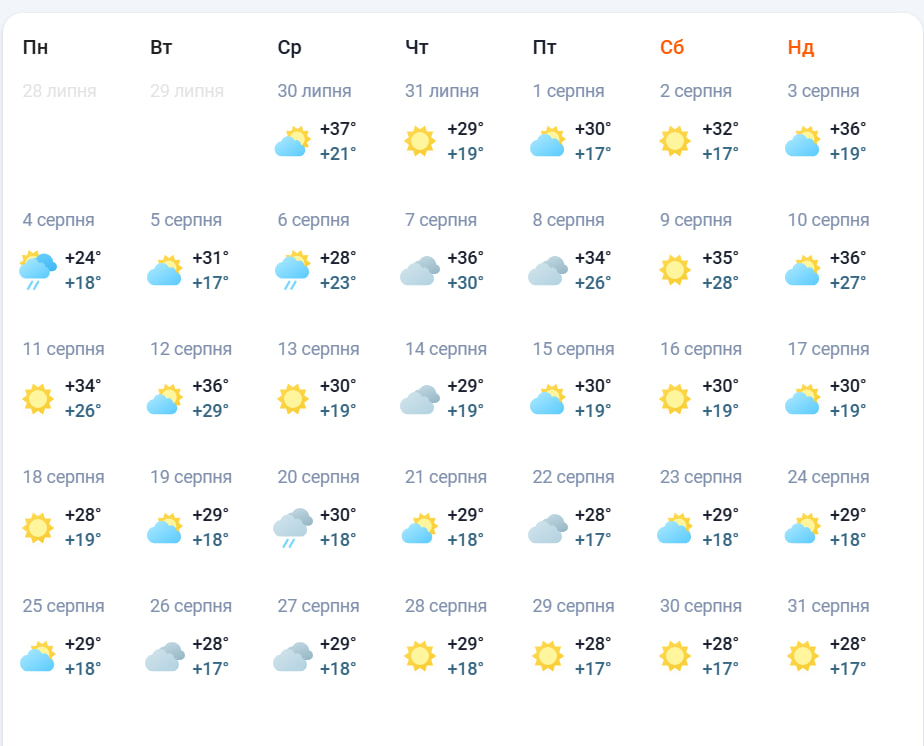Open the forecast for 15 серпня
Viewport: 924px width, 746px height.
point(573,349)
